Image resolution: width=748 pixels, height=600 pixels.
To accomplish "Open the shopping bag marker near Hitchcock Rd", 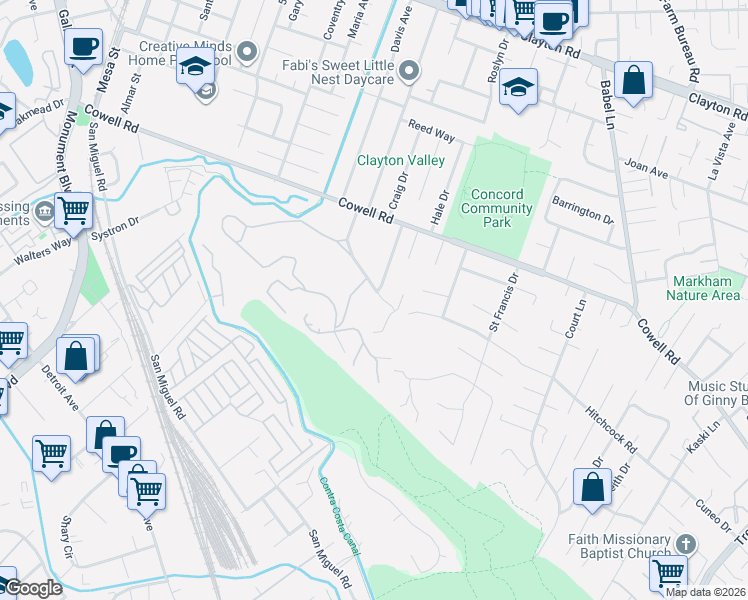I will point(592,490).
